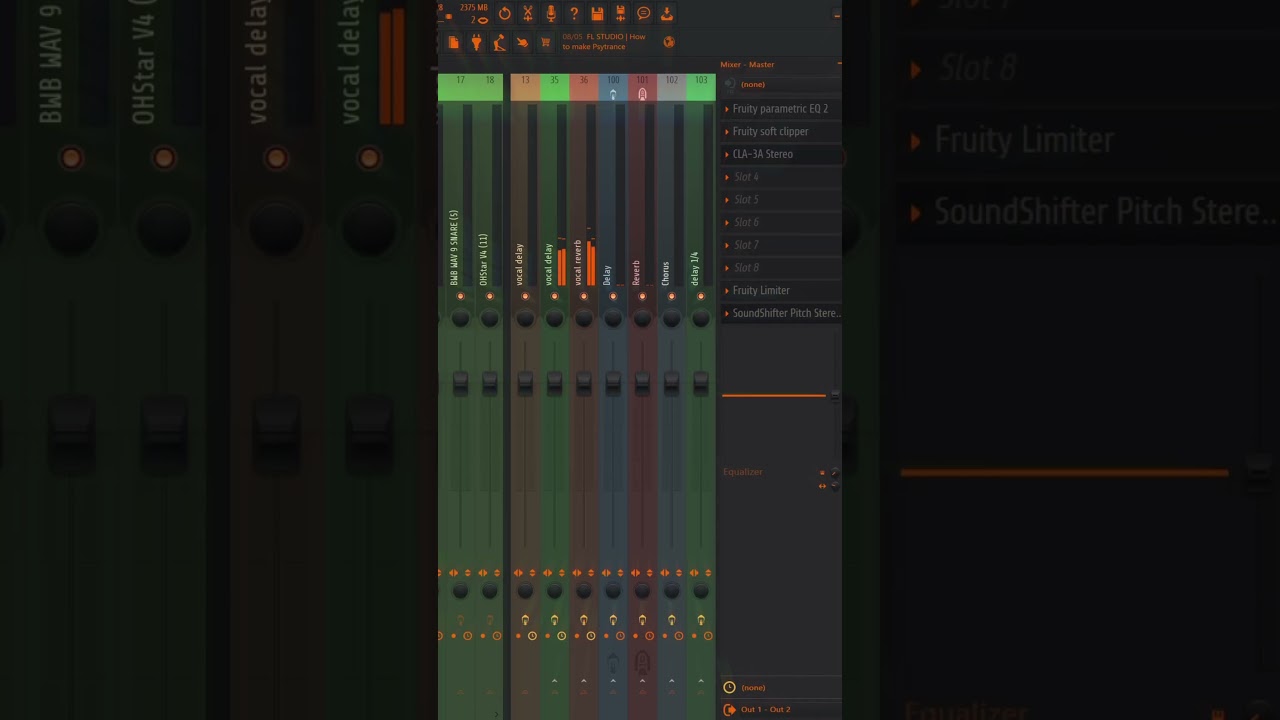The width and height of the screenshot is (1280, 720).
Task: Click the clock latency icon in the right panel
Action: point(729,687)
